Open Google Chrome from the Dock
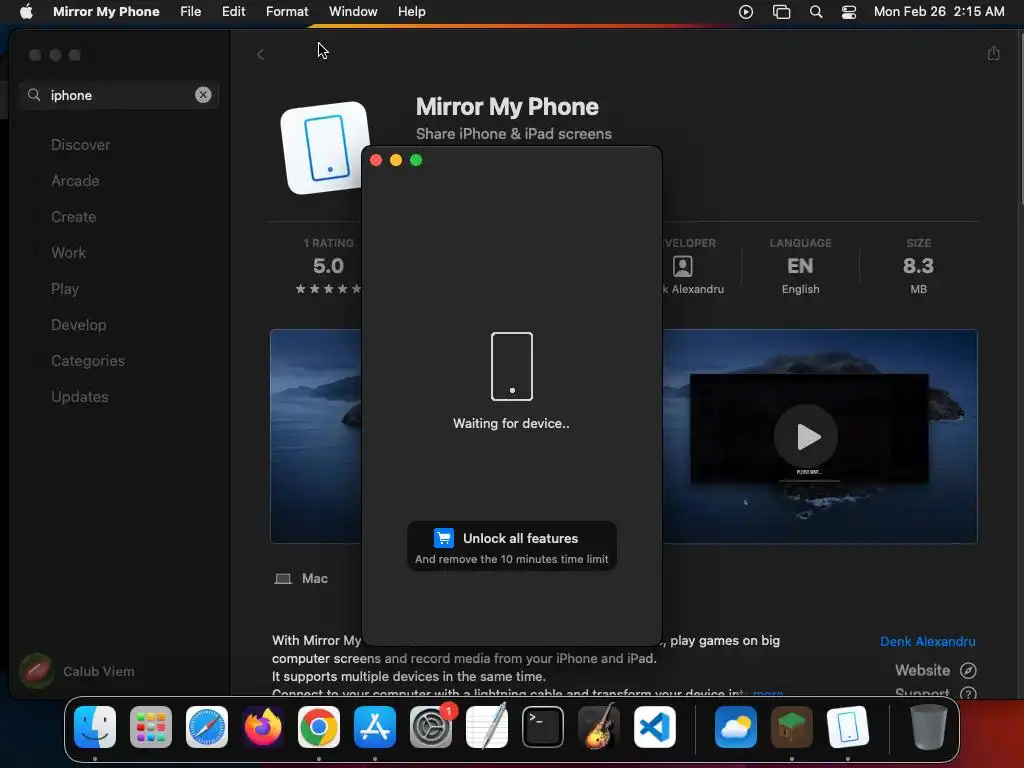Viewport: 1024px width, 768px height. point(319,727)
